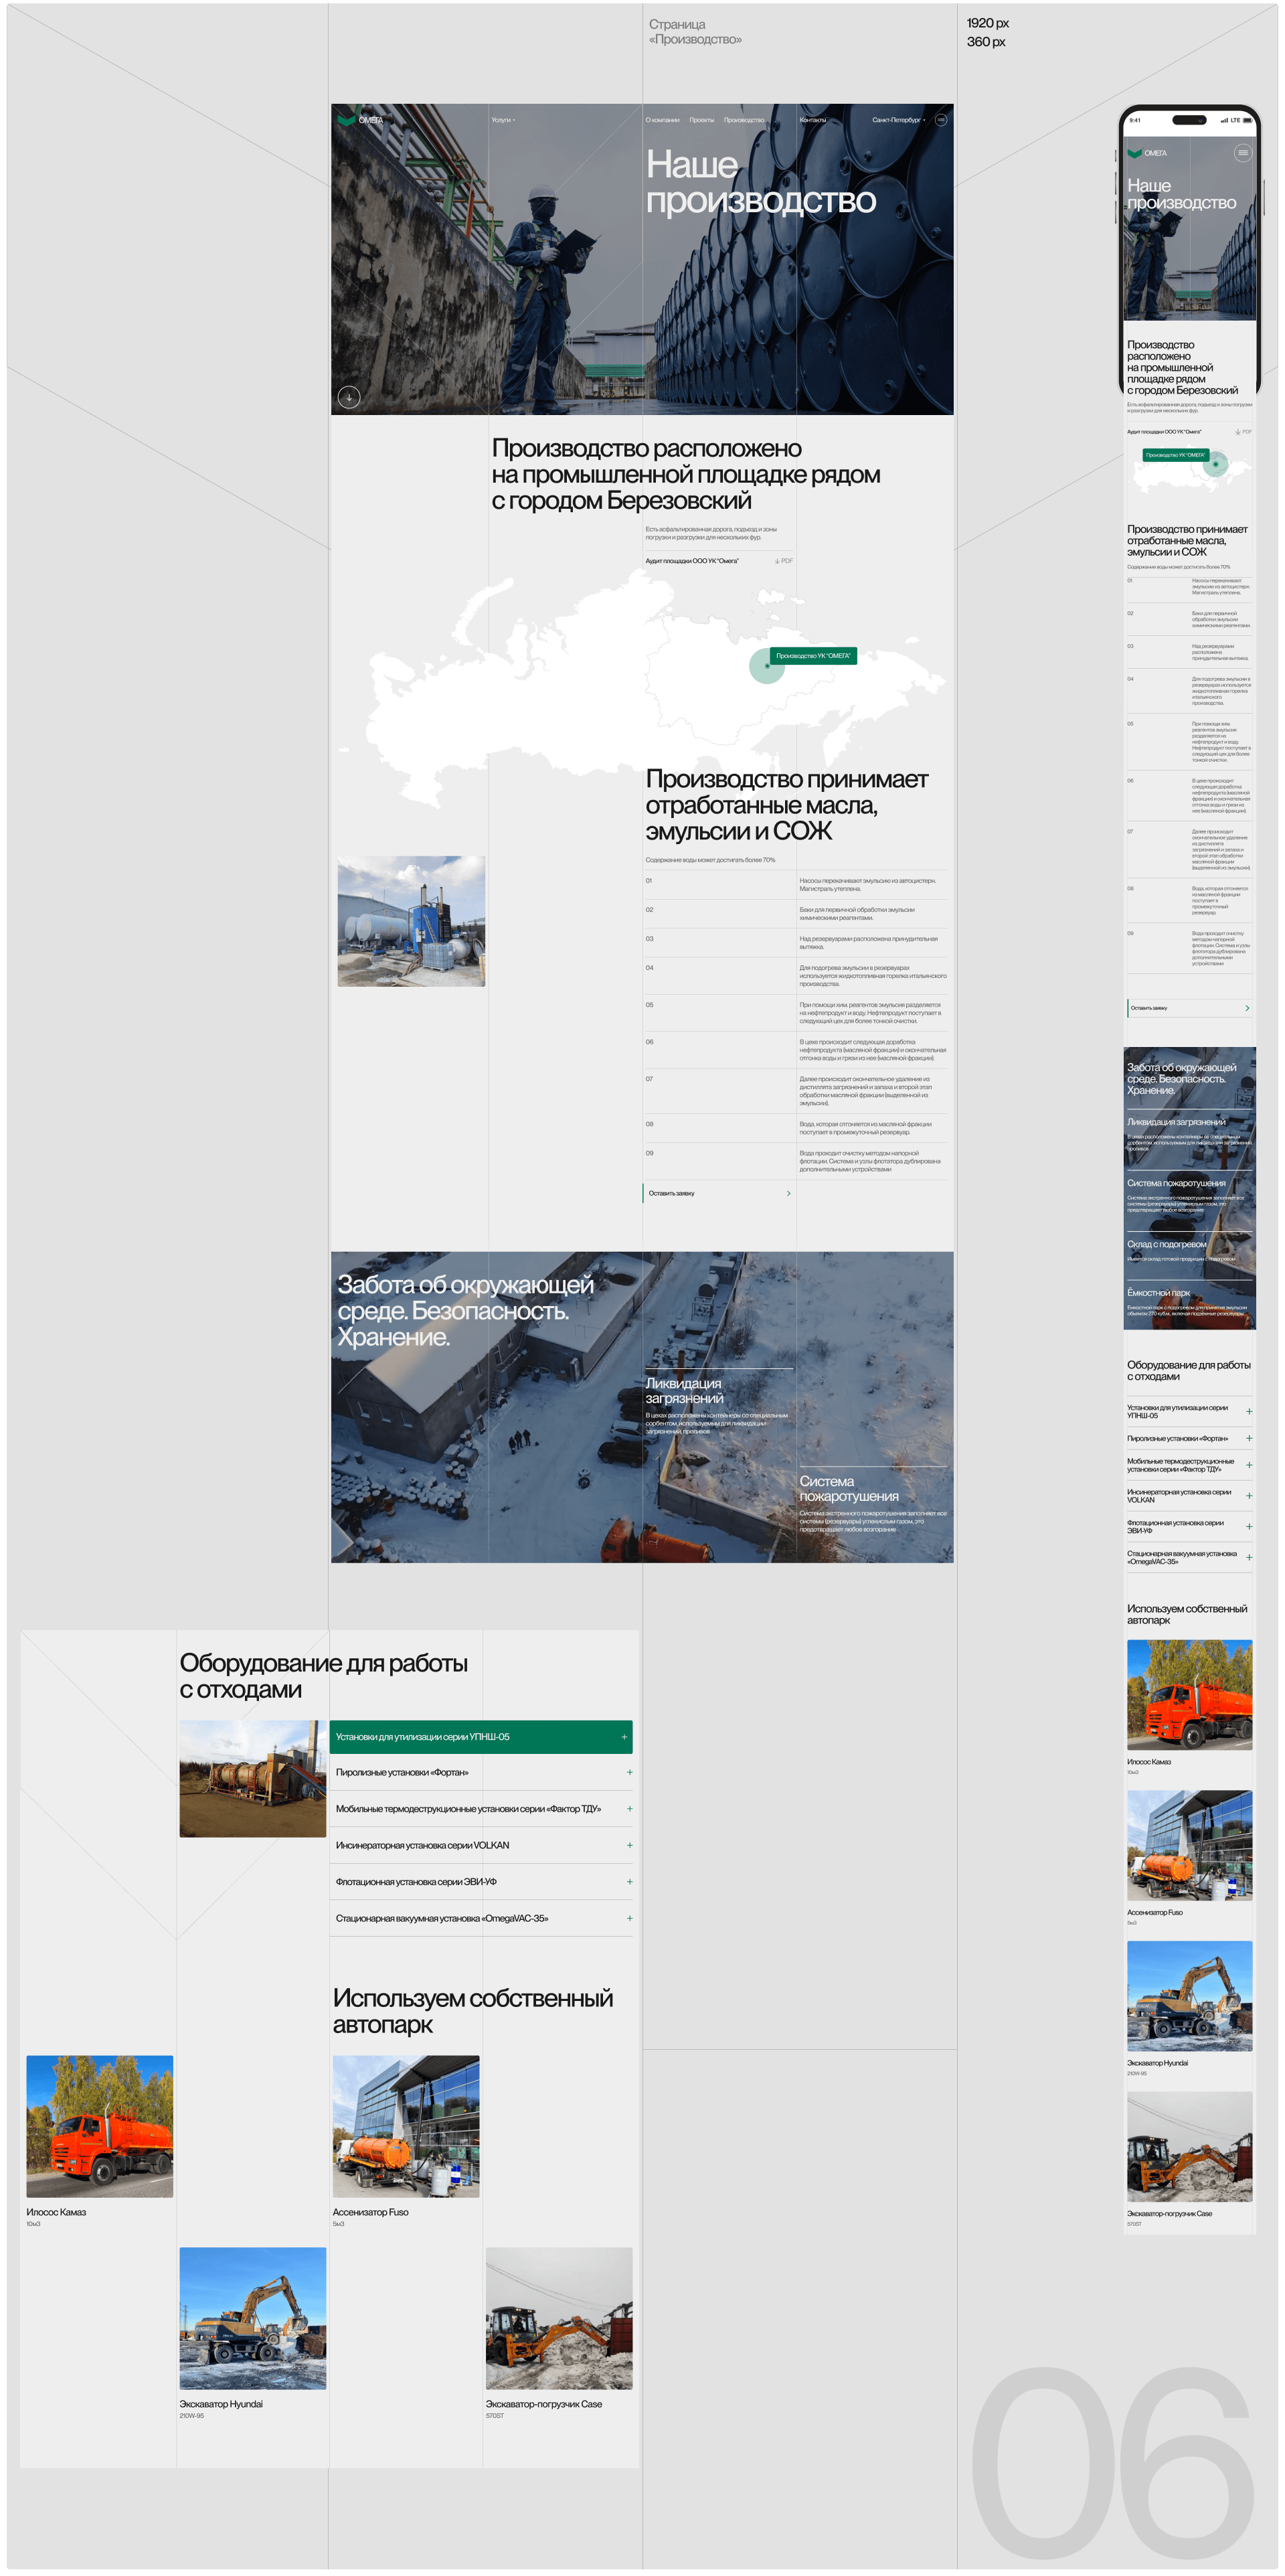Tap the mobile hamburger menu icon
Viewport: 1285px width, 2576px height.
[1242, 153]
